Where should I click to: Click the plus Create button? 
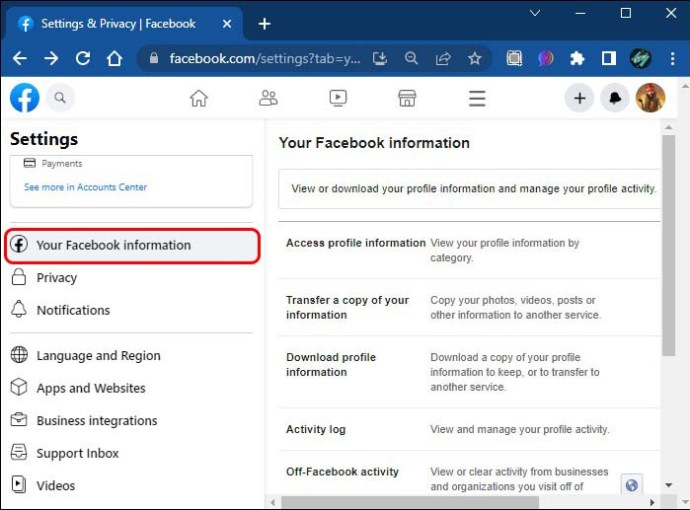click(579, 98)
